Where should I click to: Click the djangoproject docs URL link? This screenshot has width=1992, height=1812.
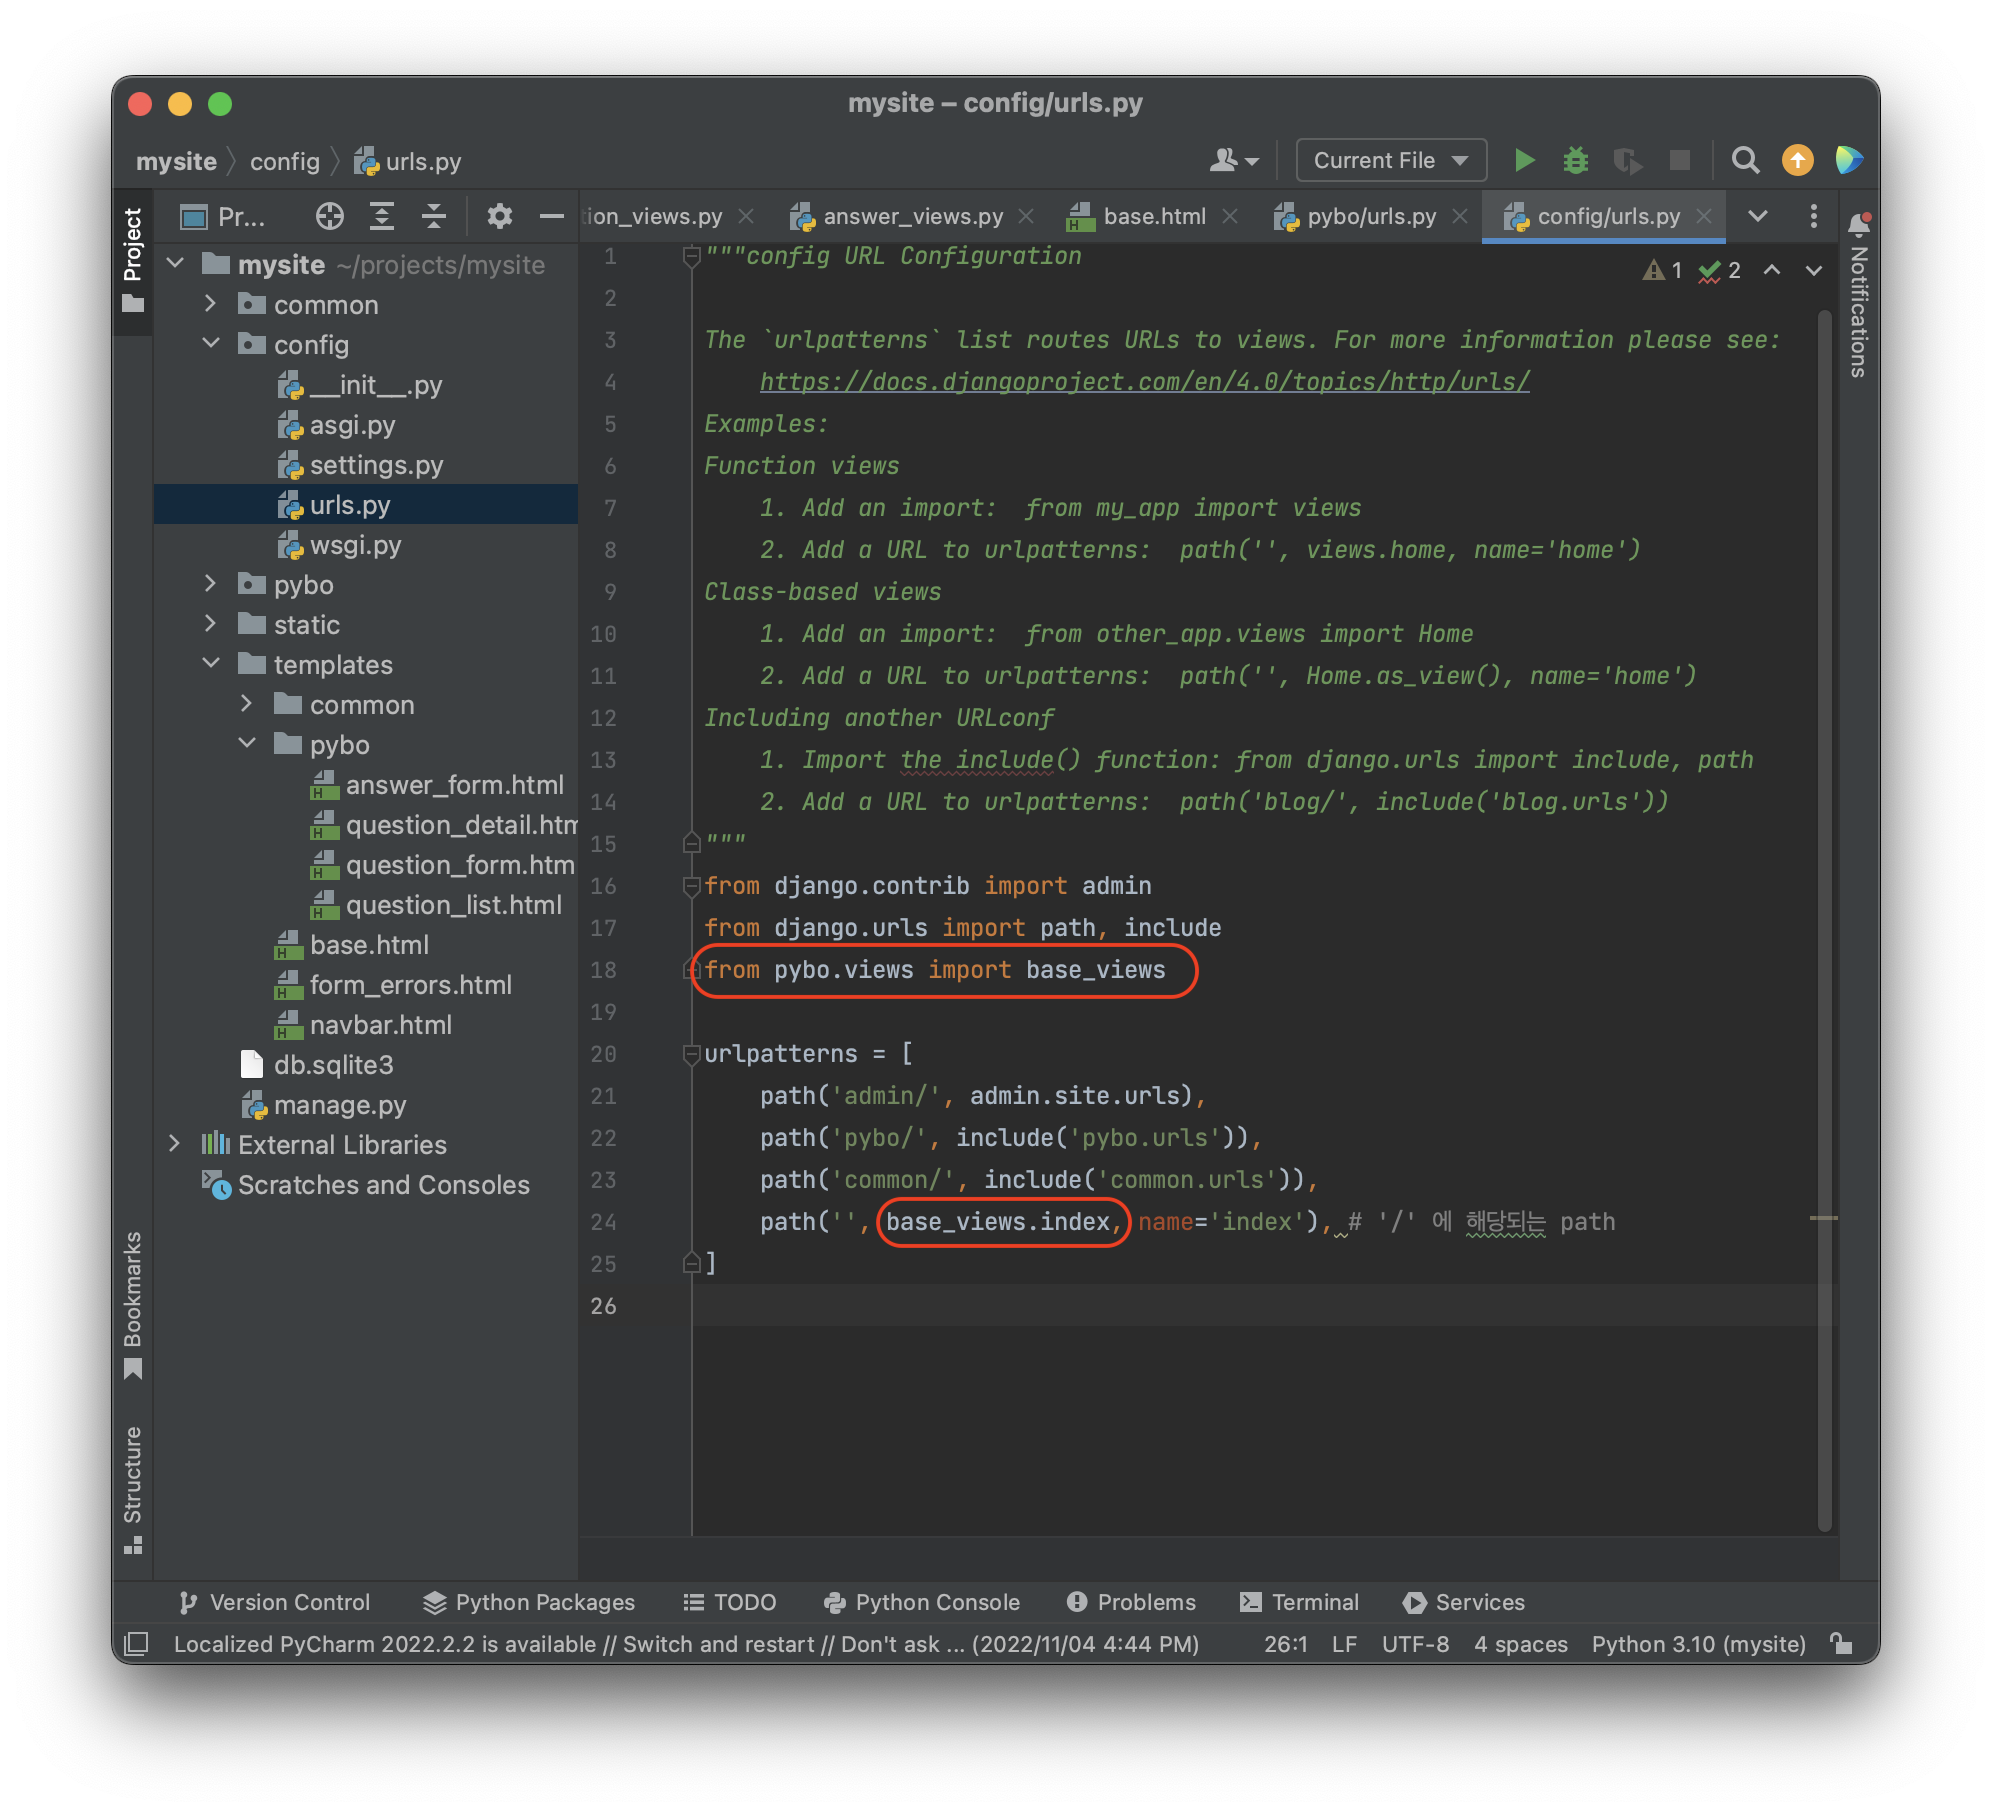coord(1144,382)
